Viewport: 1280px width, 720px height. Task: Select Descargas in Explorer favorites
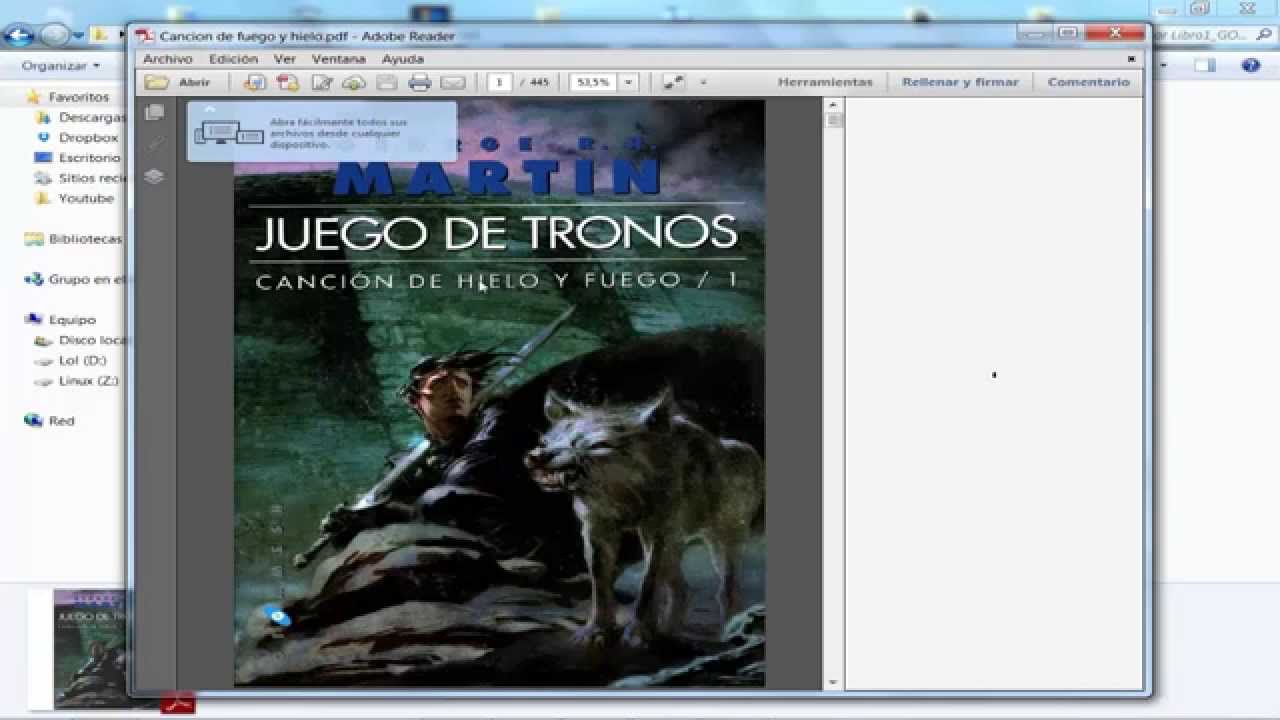click(x=91, y=117)
